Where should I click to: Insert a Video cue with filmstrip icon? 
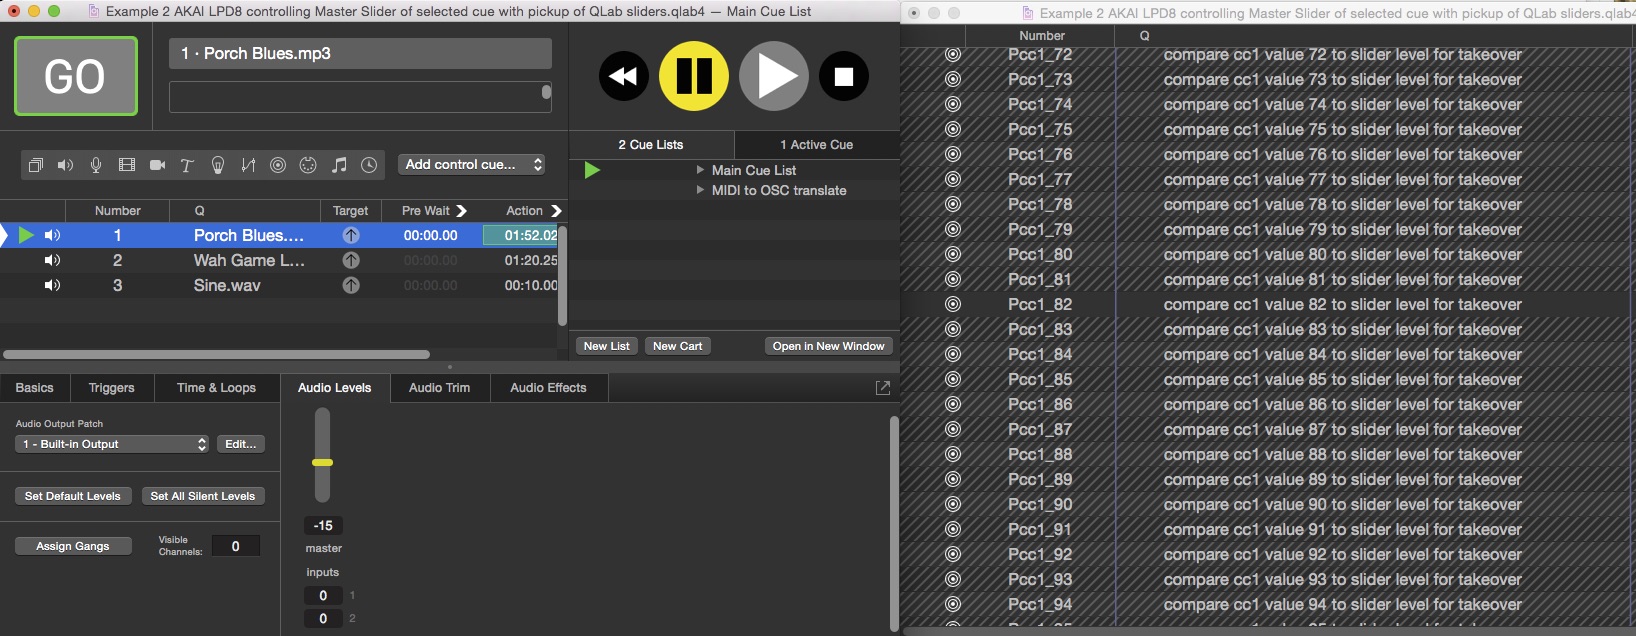coord(127,165)
